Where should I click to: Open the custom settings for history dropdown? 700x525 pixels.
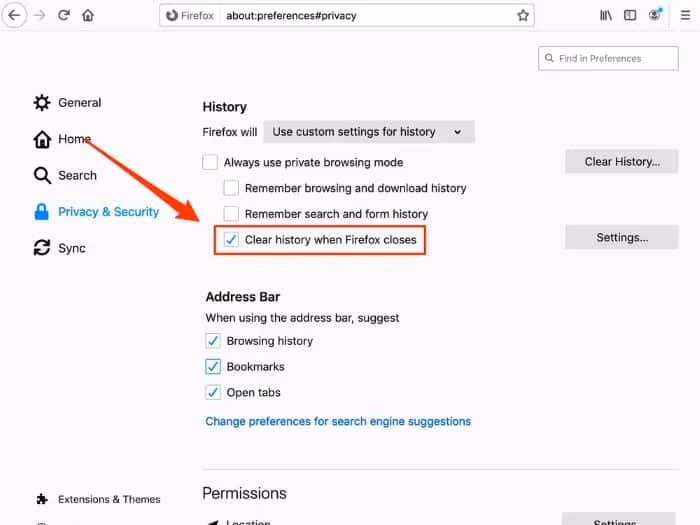[368, 132]
